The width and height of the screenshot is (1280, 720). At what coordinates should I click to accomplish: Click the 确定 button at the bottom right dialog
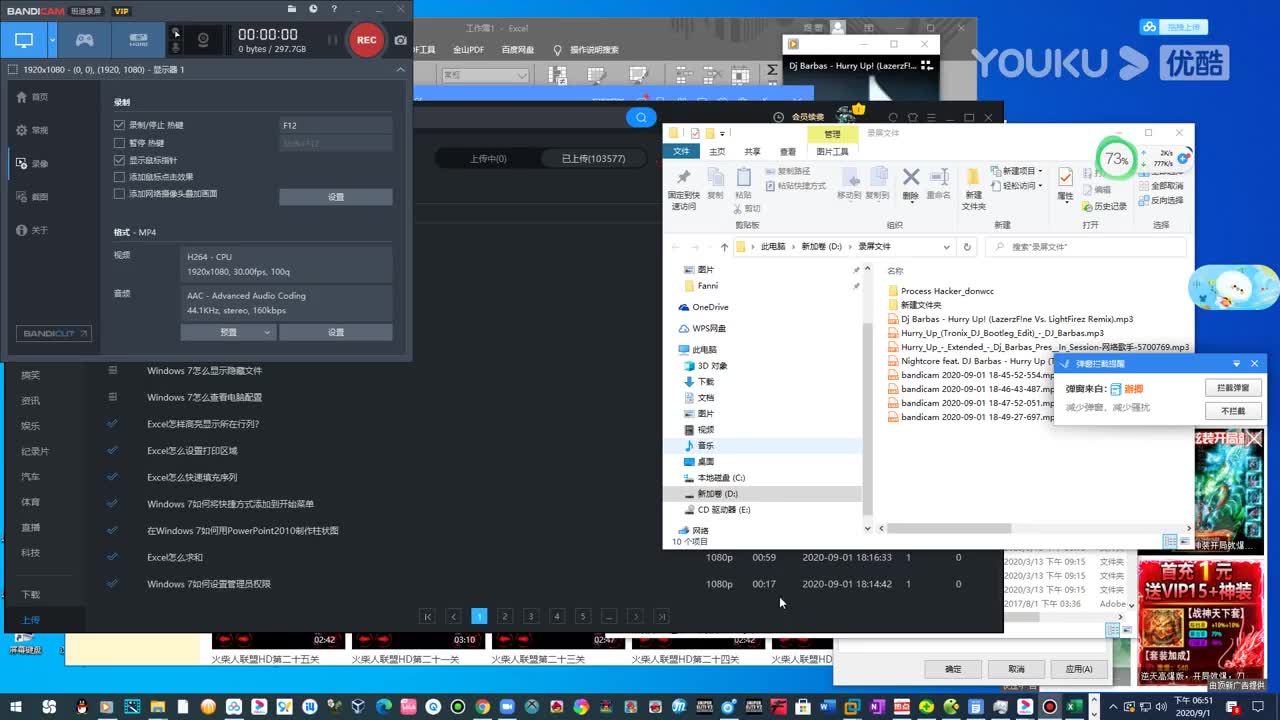coord(951,668)
